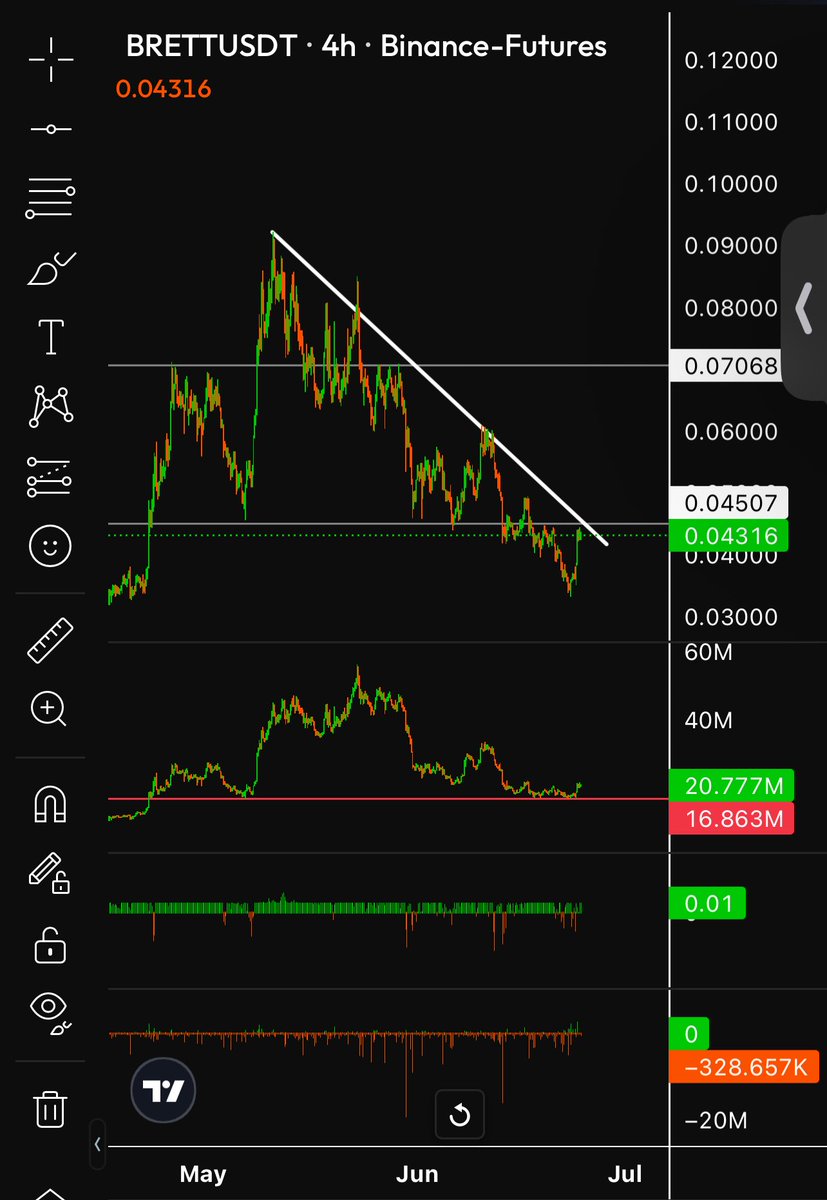Click the Jul label on time axis
The width and height of the screenshot is (827, 1200).
coord(625,1173)
